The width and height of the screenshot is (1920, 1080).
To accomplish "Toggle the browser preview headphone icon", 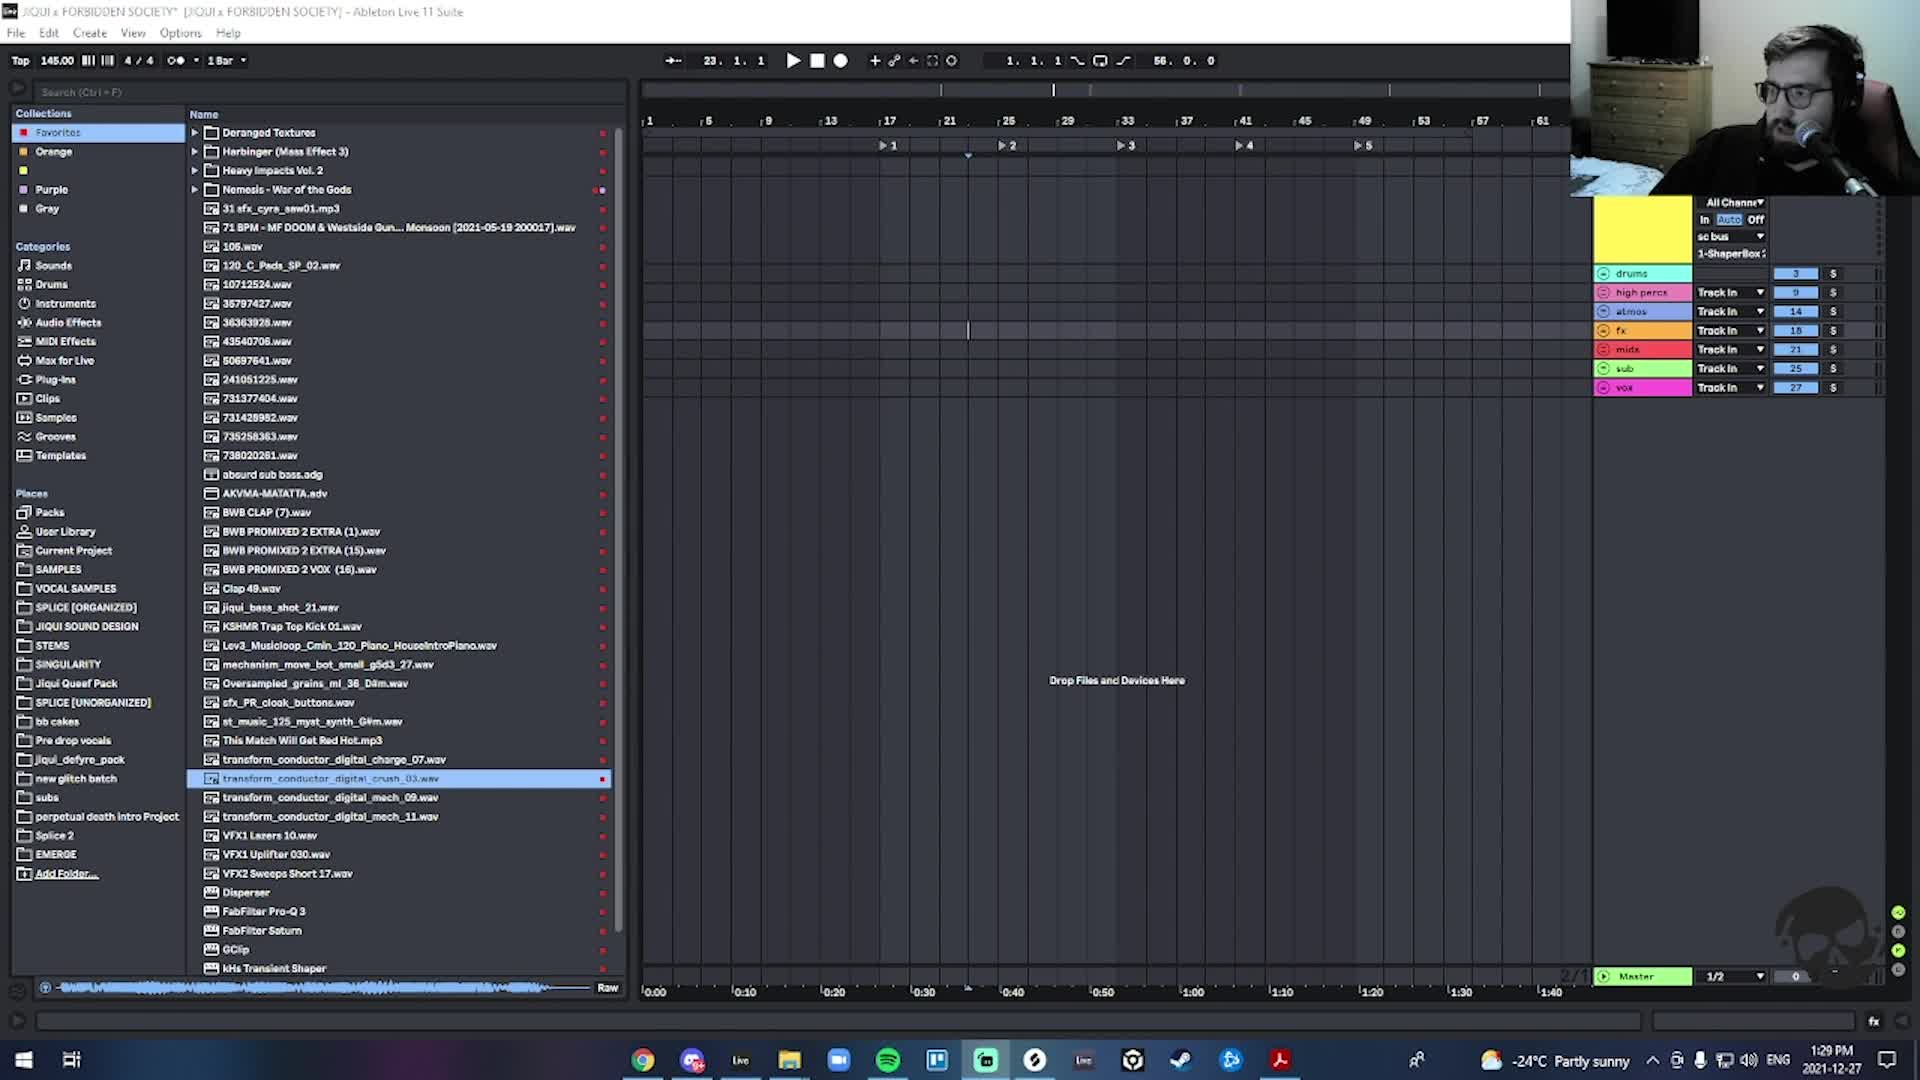I will 45,988.
